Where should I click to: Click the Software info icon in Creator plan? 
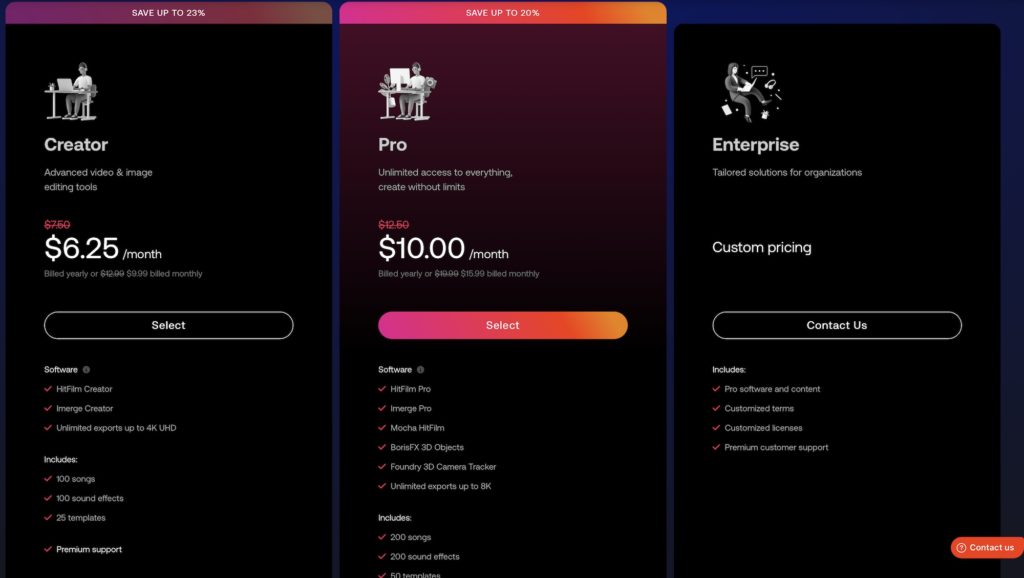(86, 370)
